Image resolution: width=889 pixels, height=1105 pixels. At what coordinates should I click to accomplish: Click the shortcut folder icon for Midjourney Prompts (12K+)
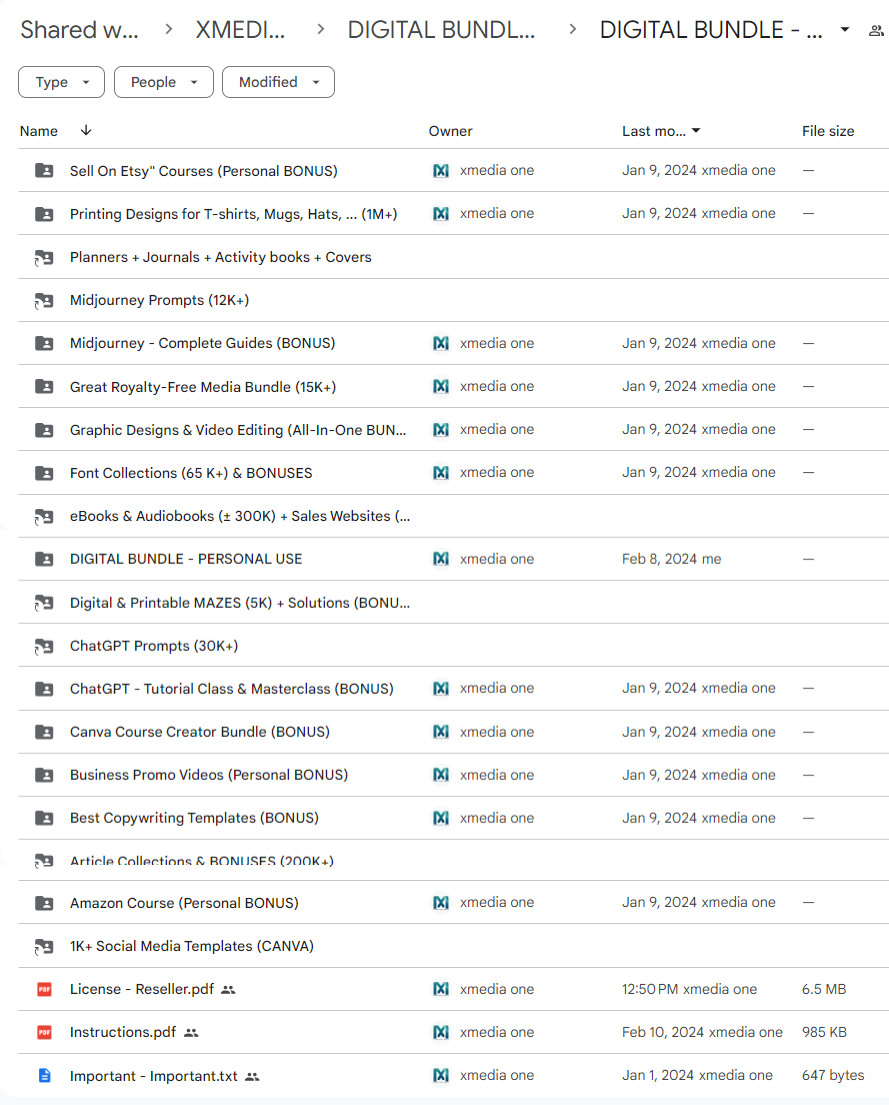[x=44, y=300]
